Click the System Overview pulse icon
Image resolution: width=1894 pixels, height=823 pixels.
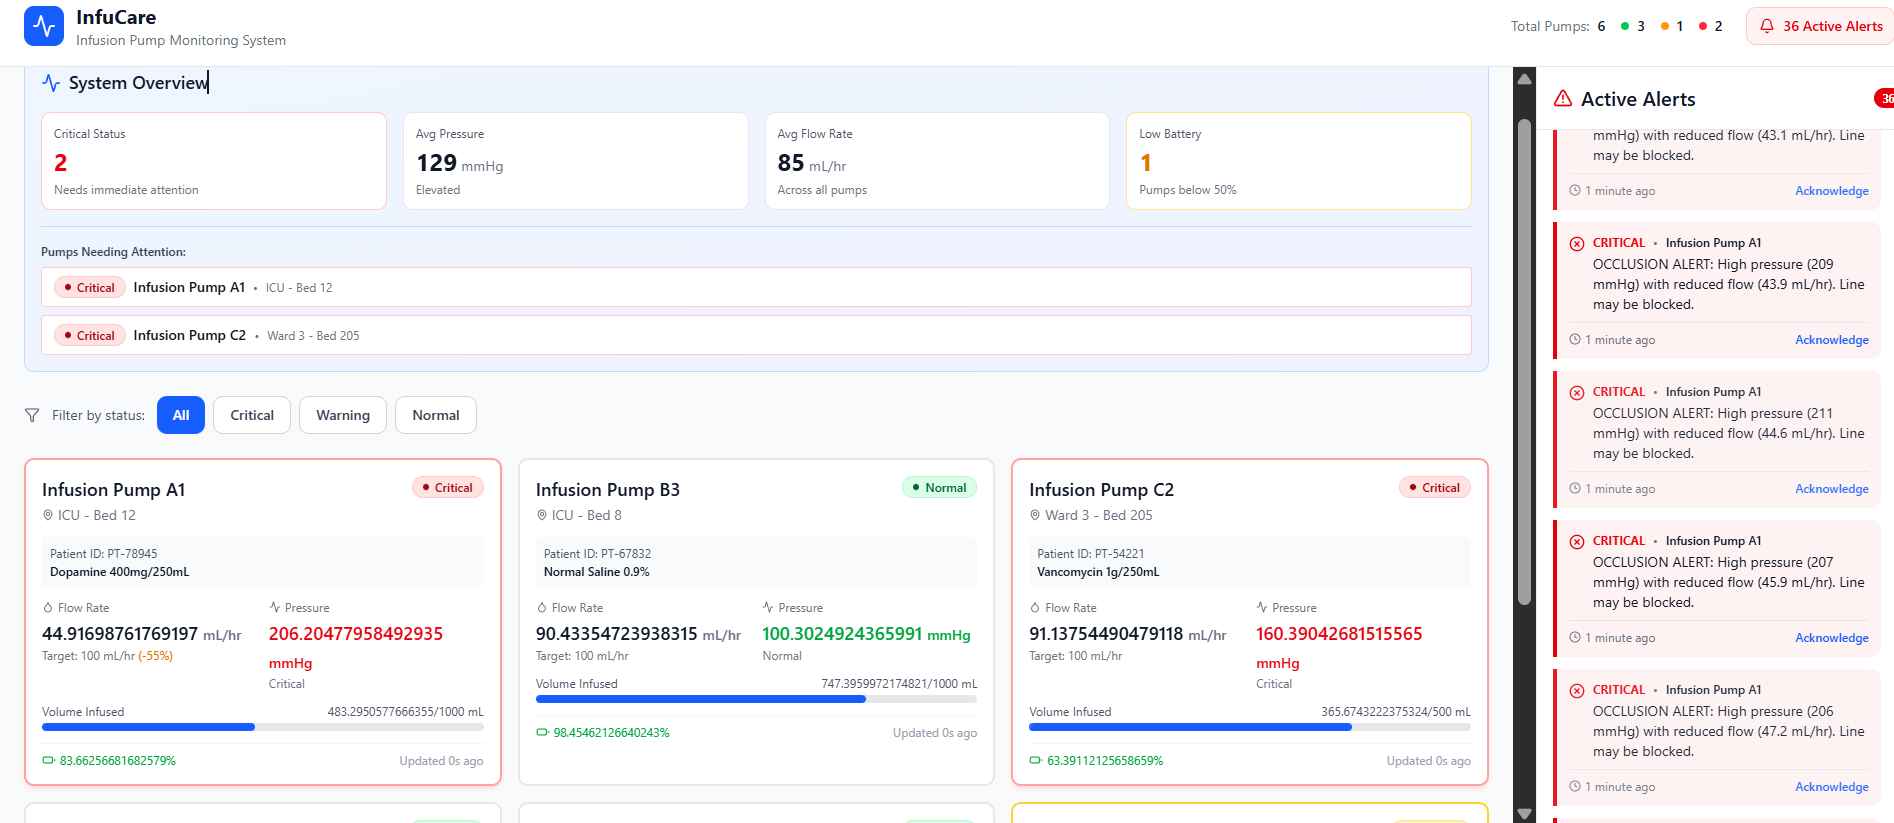(51, 83)
